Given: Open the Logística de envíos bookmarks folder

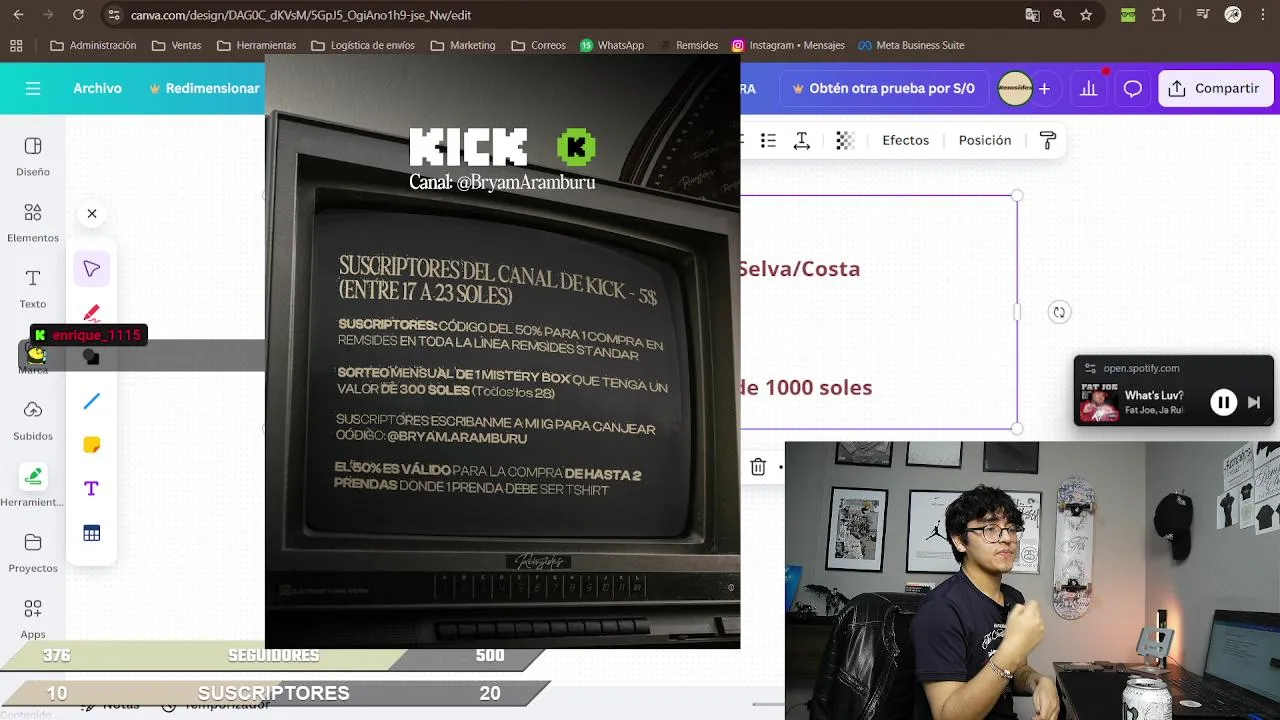Looking at the screenshot, I should pos(363,45).
